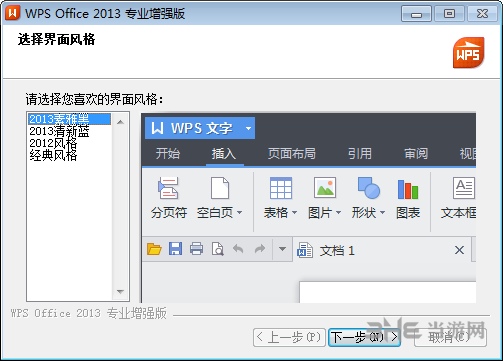
Task: Insert a page break with the 分页符 icon
Action: coord(168,188)
